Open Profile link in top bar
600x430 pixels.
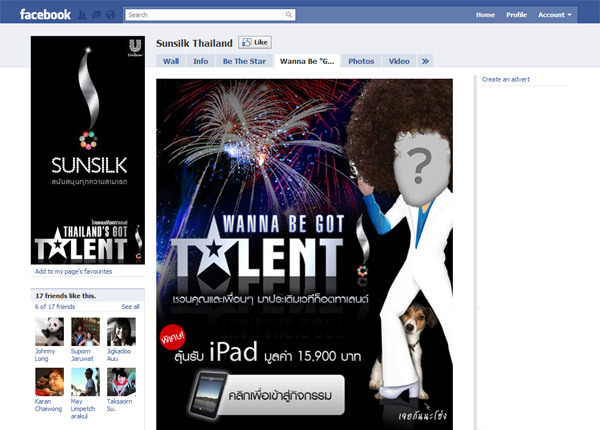pos(516,15)
